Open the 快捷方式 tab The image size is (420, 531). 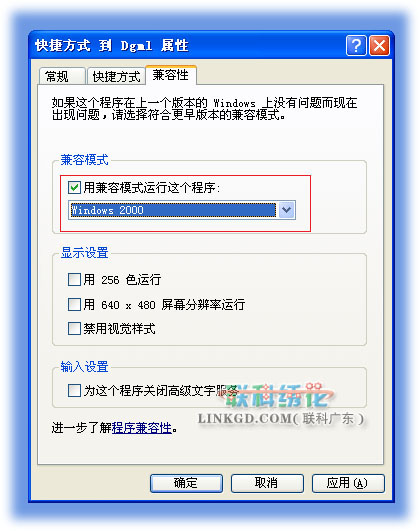pos(117,76)
